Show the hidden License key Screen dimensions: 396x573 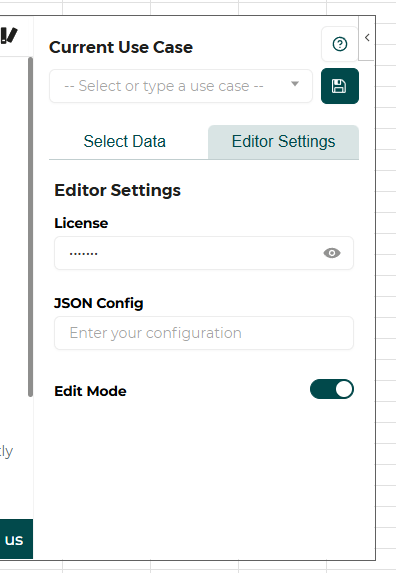(332, 253)
